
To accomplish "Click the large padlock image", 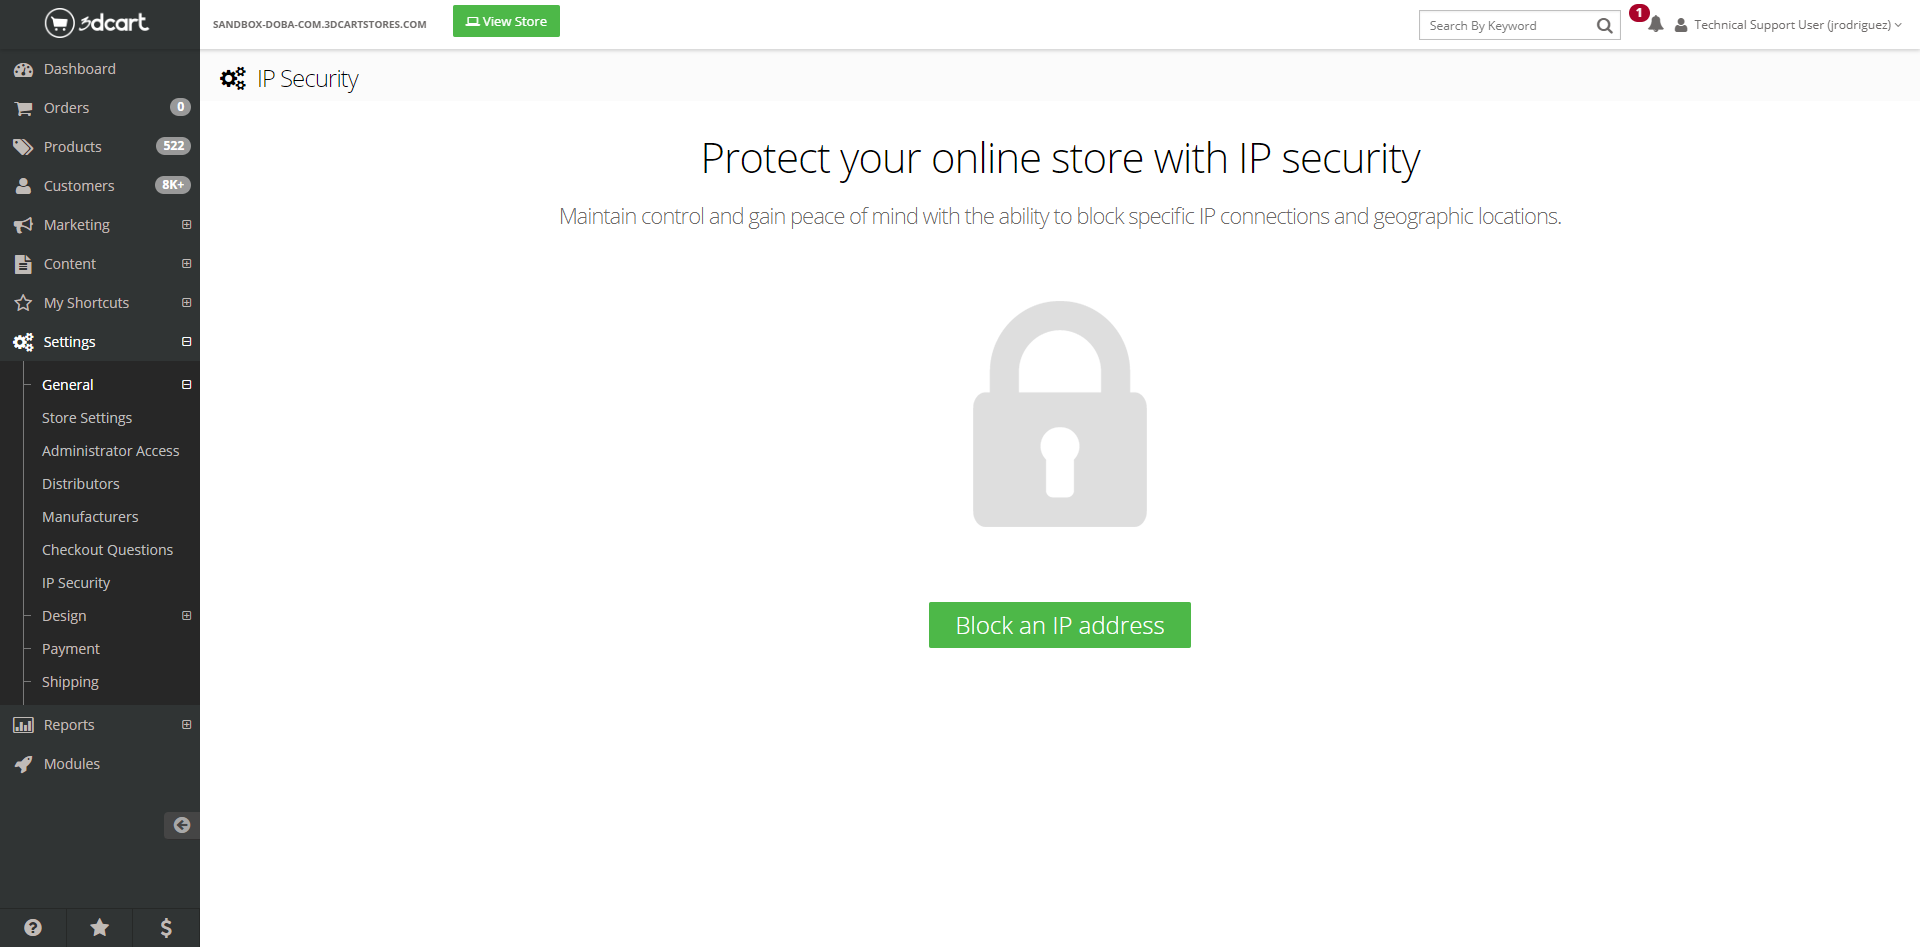I will tap(1059, 414).
